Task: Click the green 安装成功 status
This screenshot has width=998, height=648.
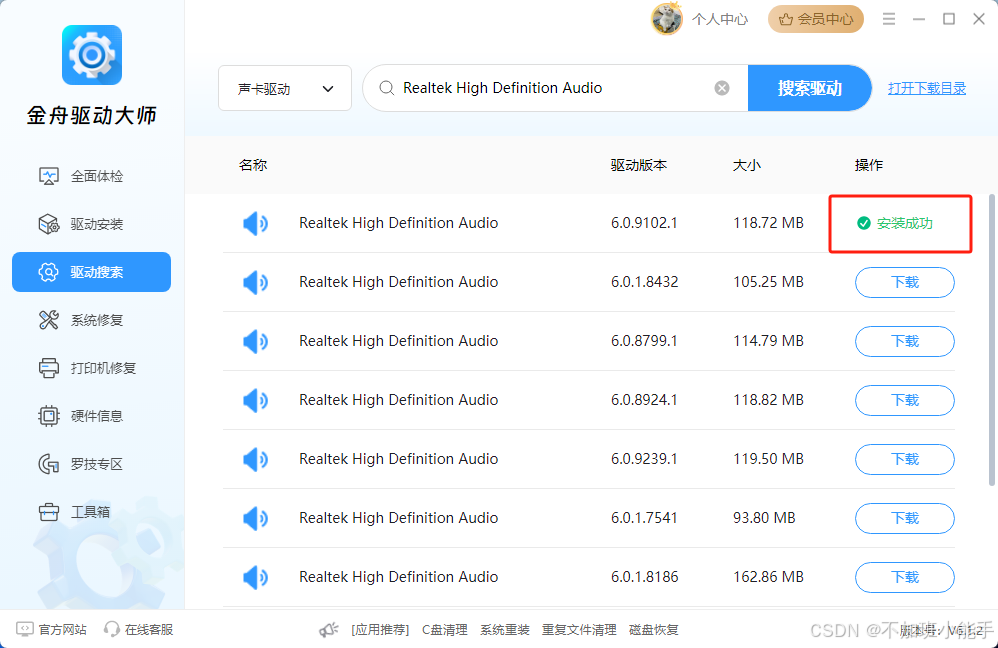Action: [895, 223]
